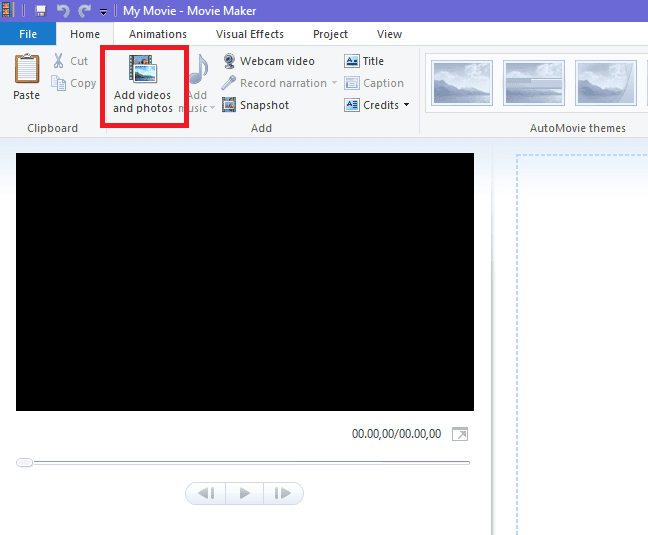648x535 pixels.
Task: Click the black video preview monitor
Action: point(245,282)
